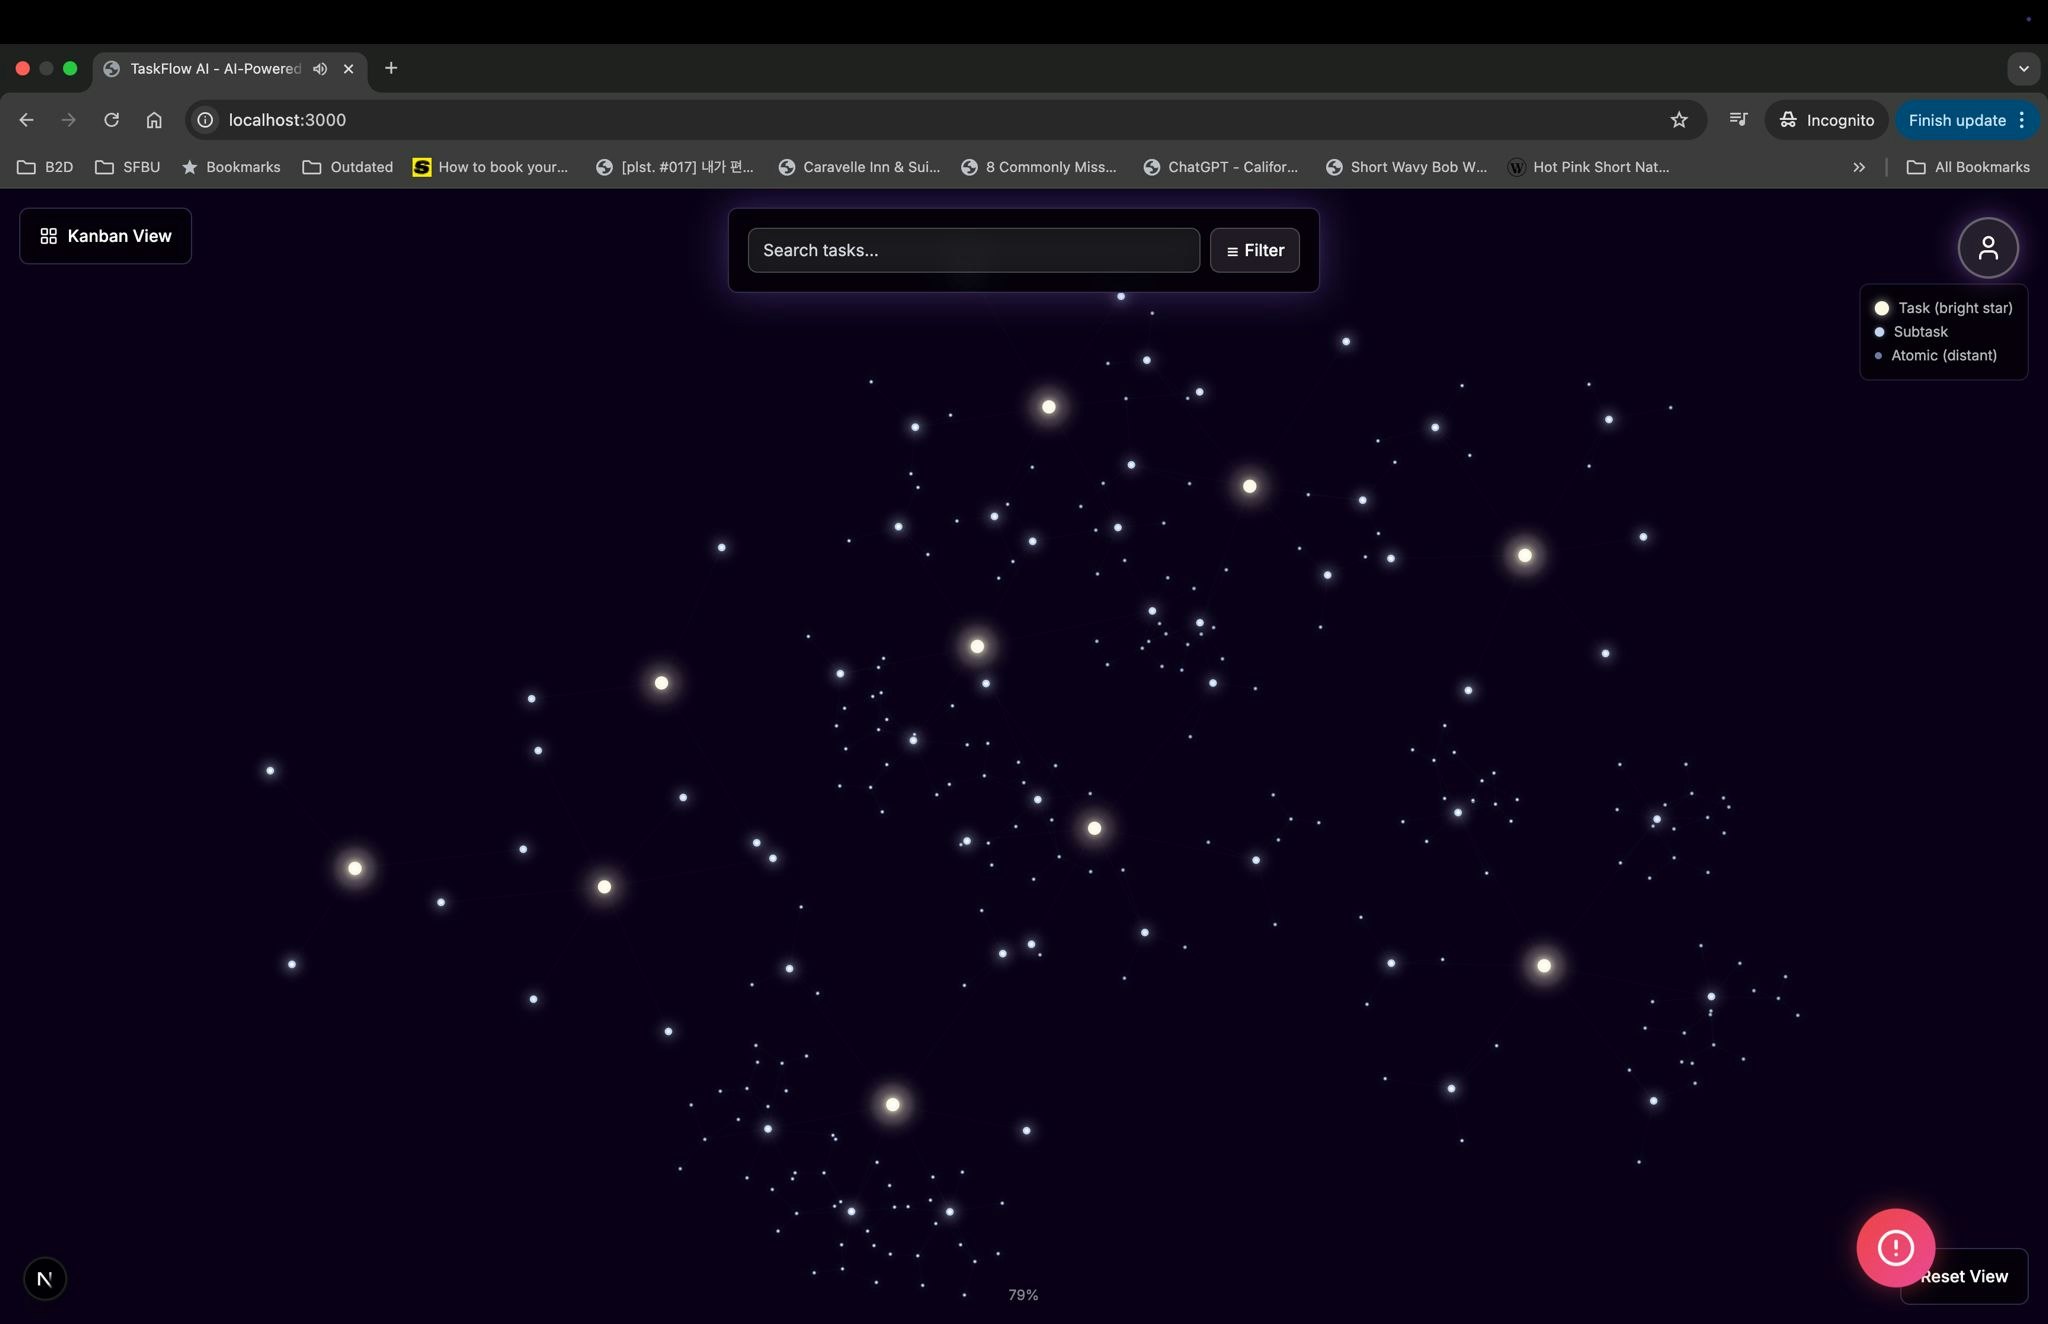Open the SFBU bookmarks folder
The image size is (2048, 1324).
[126, 167]
